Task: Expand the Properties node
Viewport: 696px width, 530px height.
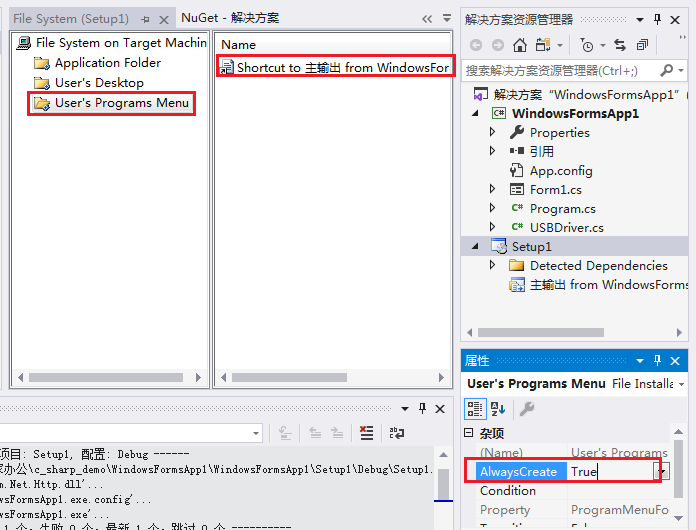Action: click(492, 132)
